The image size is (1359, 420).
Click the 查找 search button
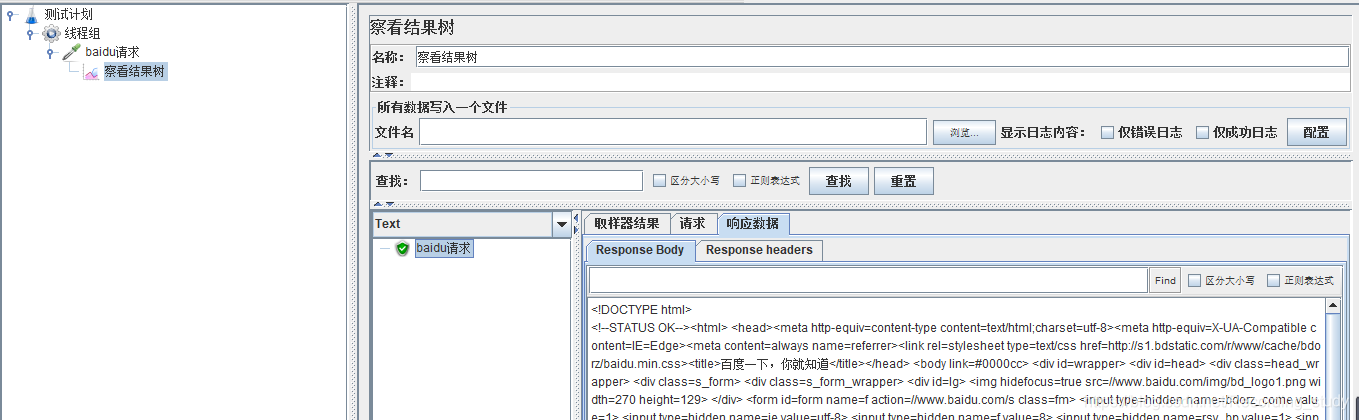click(838, 181)
